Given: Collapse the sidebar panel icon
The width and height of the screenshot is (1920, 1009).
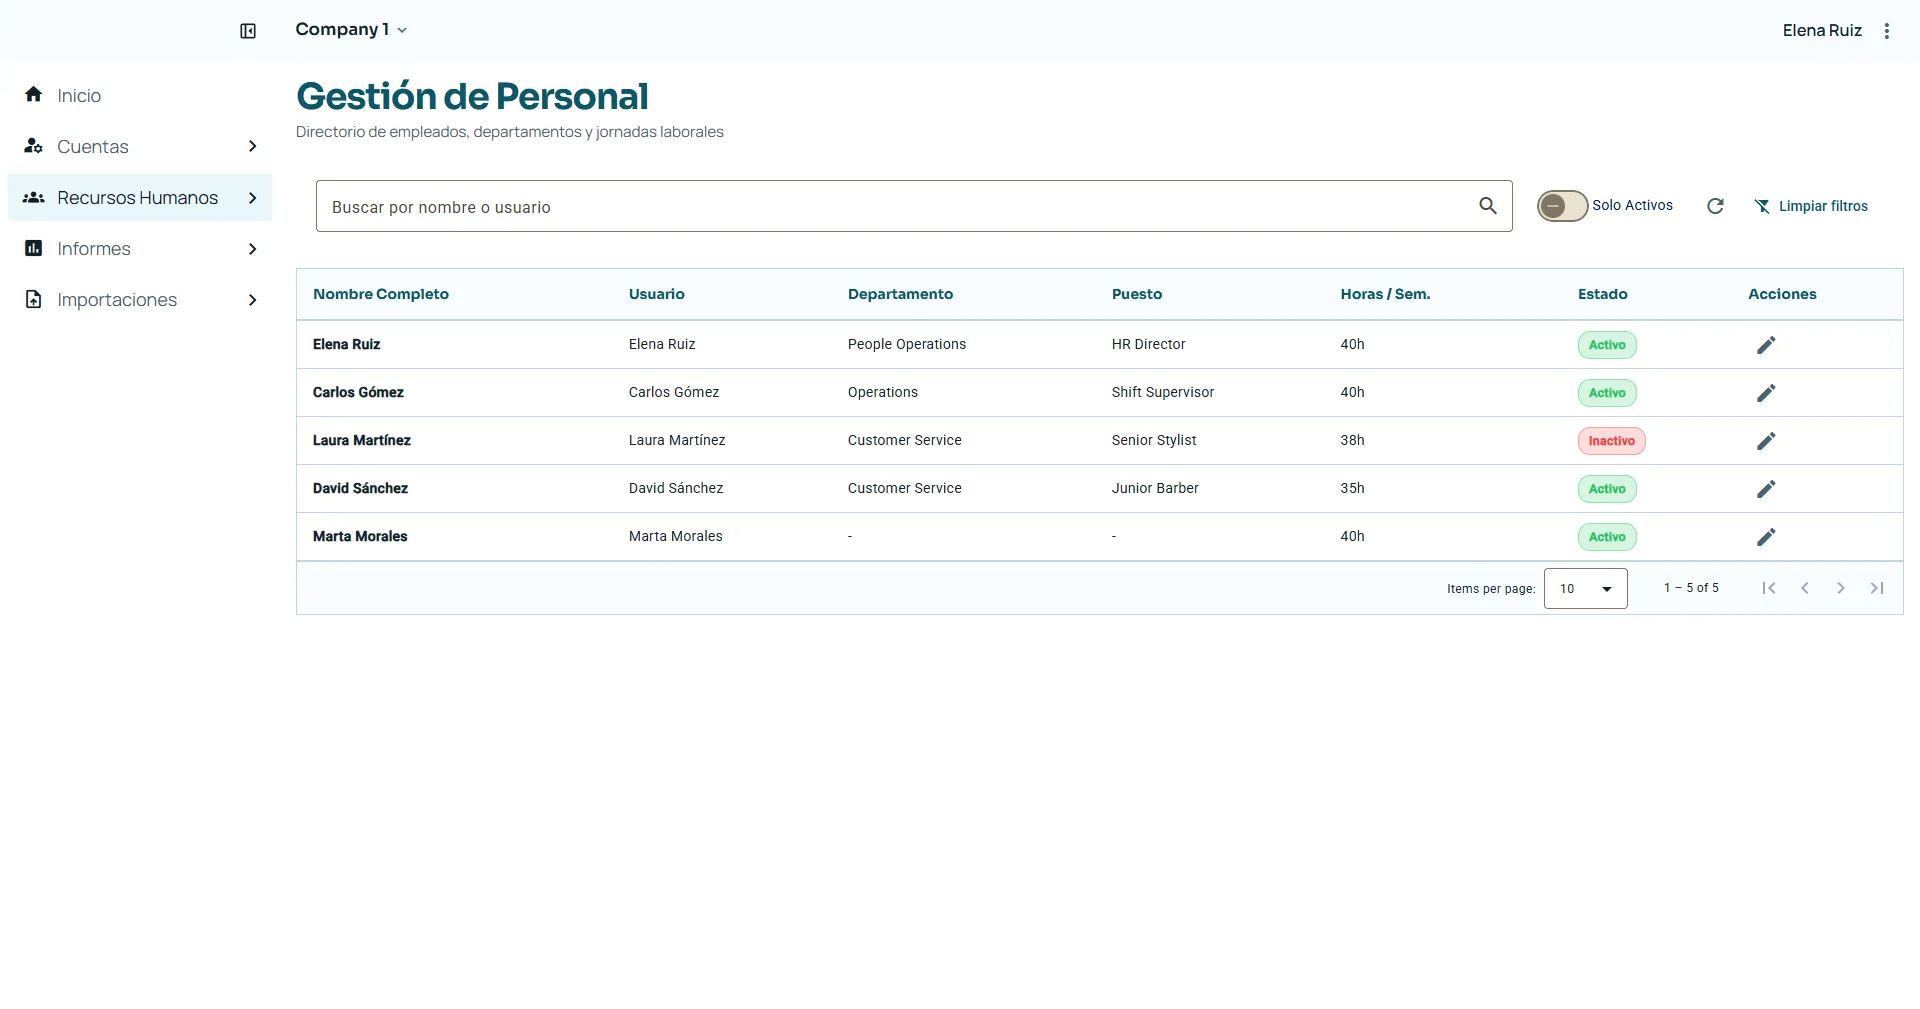Looking at the screenshot, I should click(248, 31).
